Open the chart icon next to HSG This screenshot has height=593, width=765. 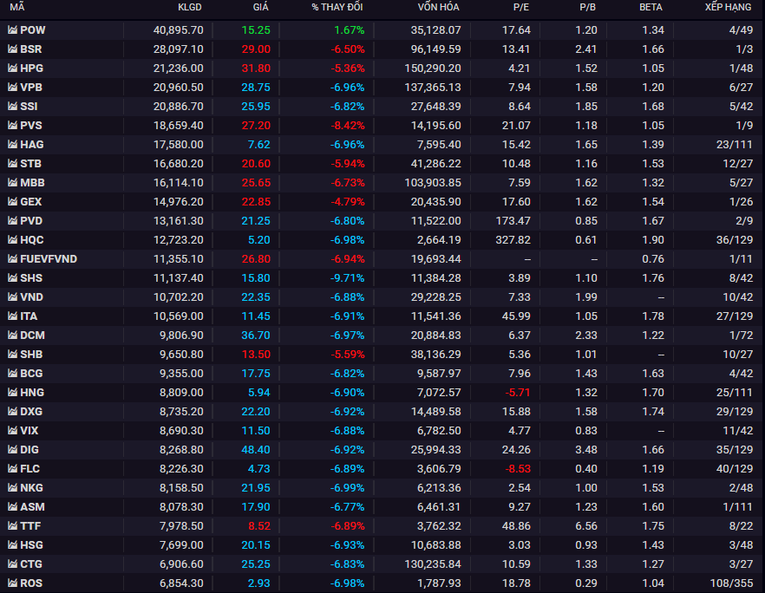[12, 545]
